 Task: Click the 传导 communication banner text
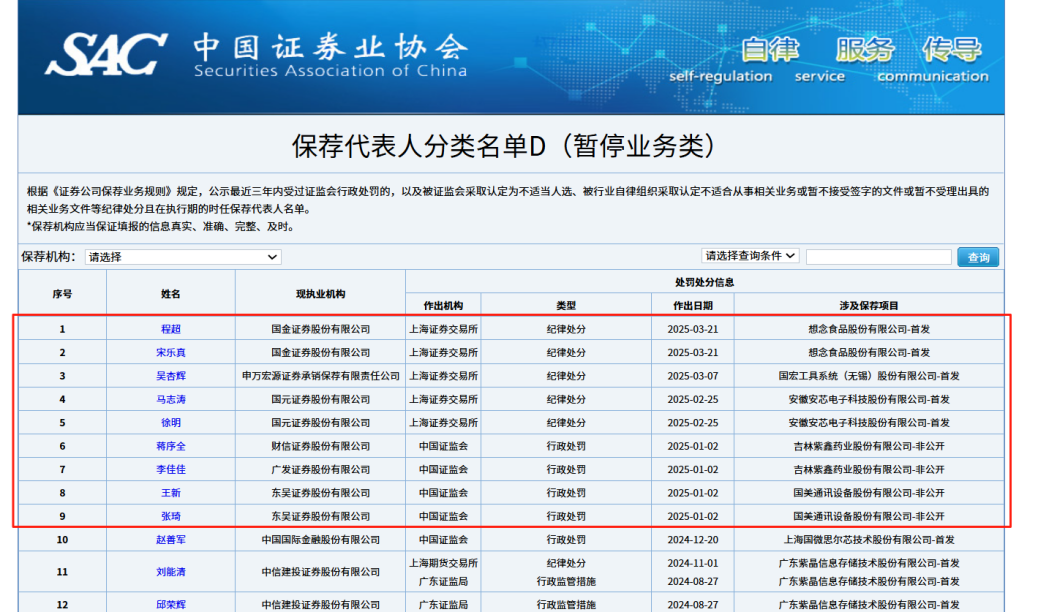(933, 60)
